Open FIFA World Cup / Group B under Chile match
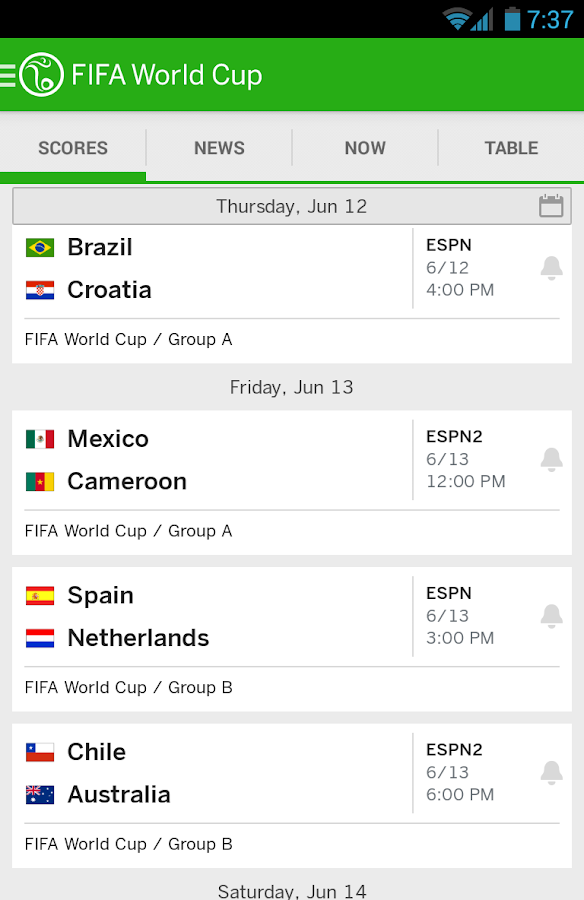The height and width of the screenshot is (900, 584). [129, 844]
